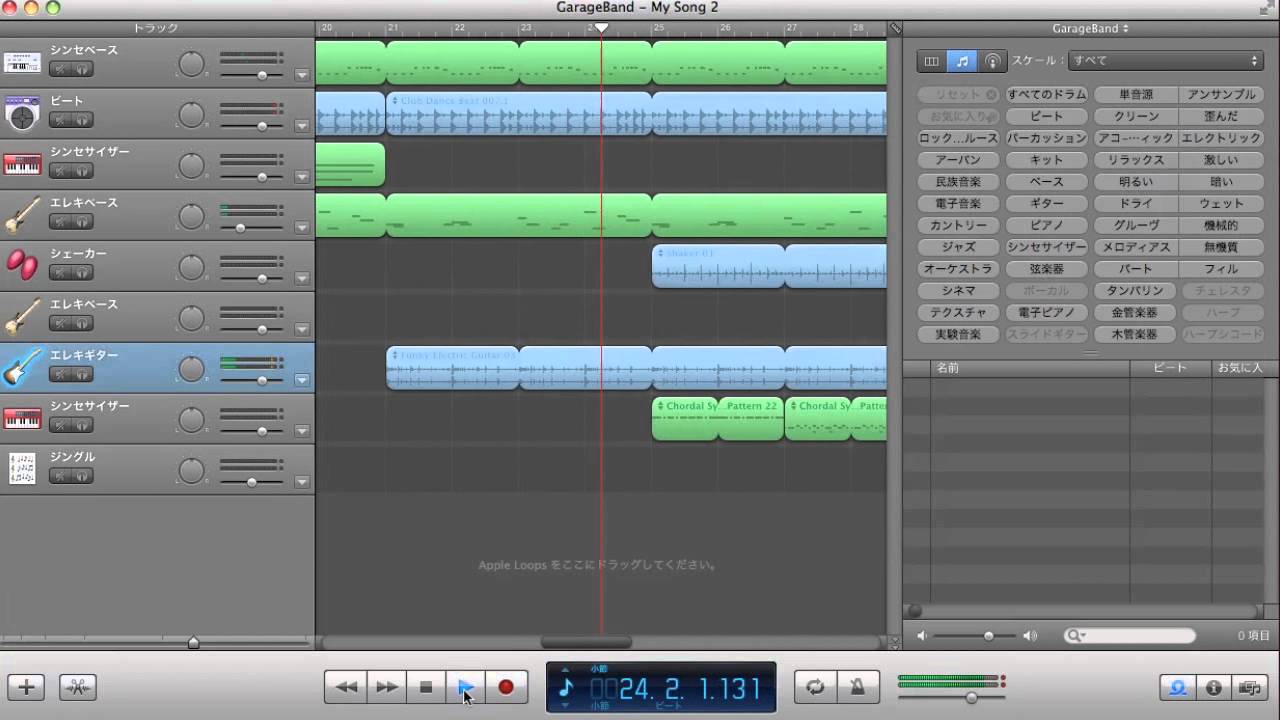Click the note icon in the LCD display
1280x720 pixels.
(566, 688)
